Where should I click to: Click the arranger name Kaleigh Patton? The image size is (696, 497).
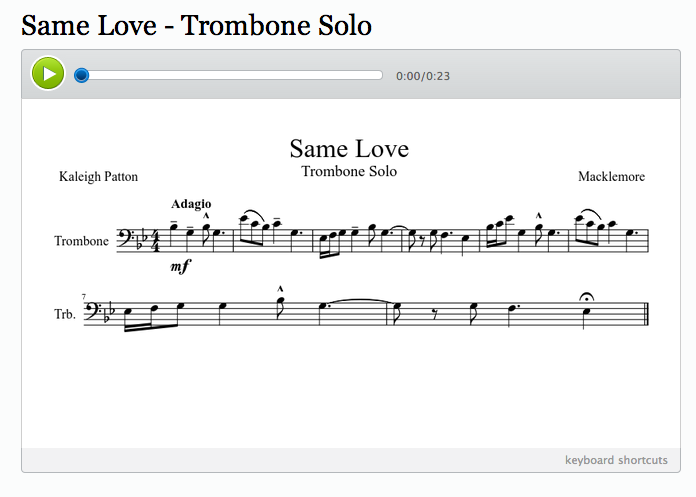pyautogui.click(x=99, y=177)
